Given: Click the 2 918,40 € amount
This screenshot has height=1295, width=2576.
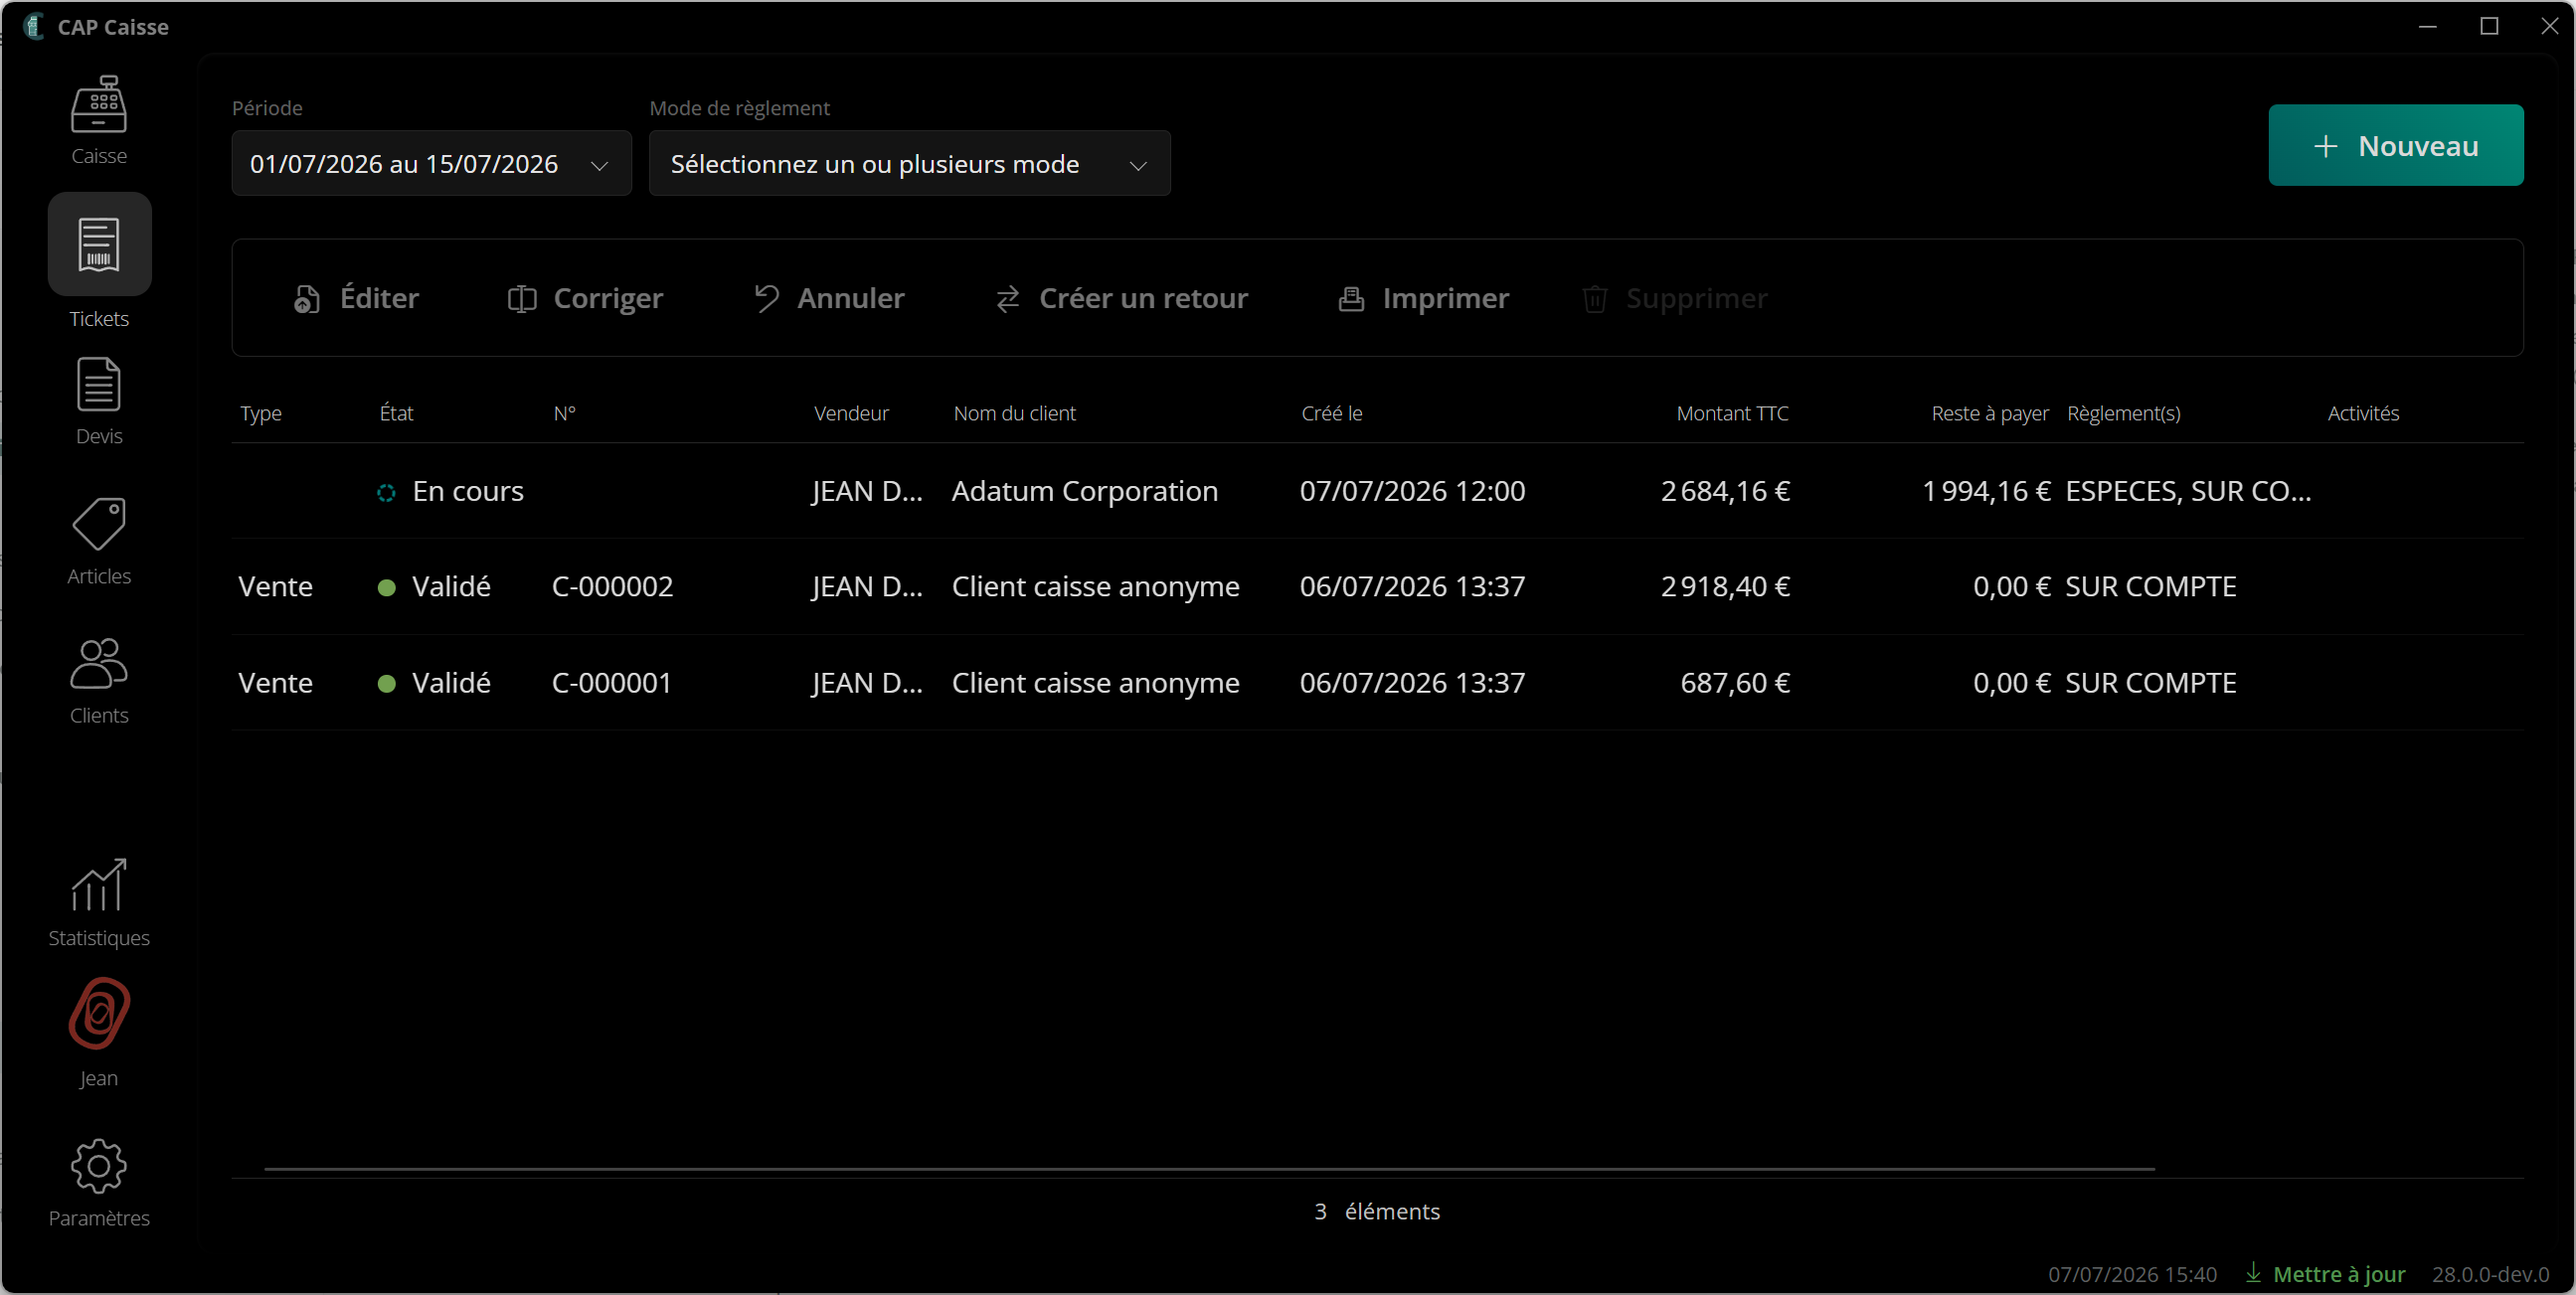Looking at the screenshot, I should point(1725,586).
